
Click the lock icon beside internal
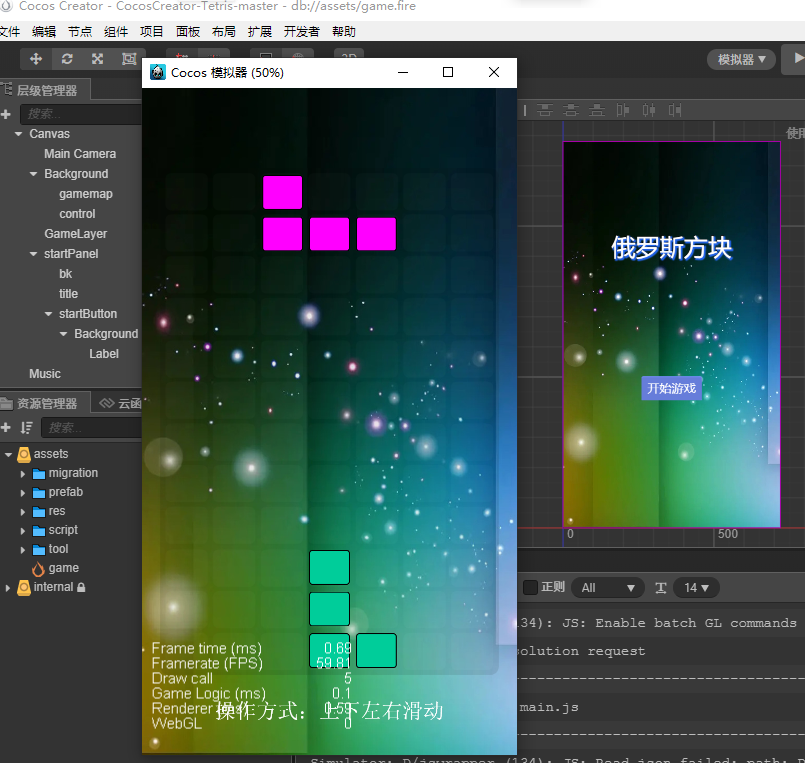(81, 587)
